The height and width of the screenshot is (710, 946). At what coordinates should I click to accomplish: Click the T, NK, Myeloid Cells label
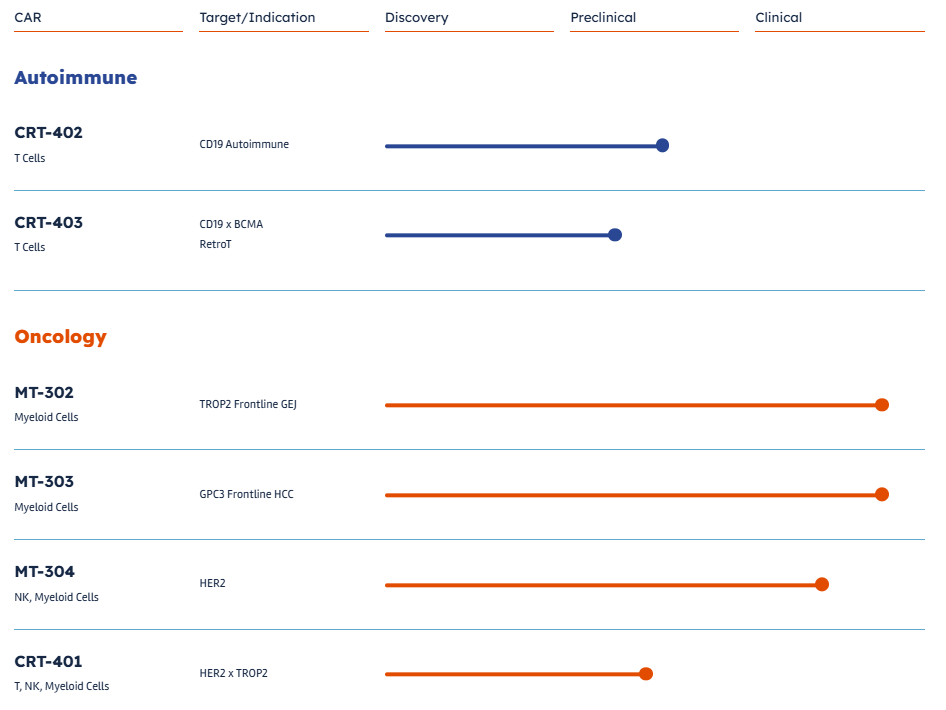coord(62,686)
